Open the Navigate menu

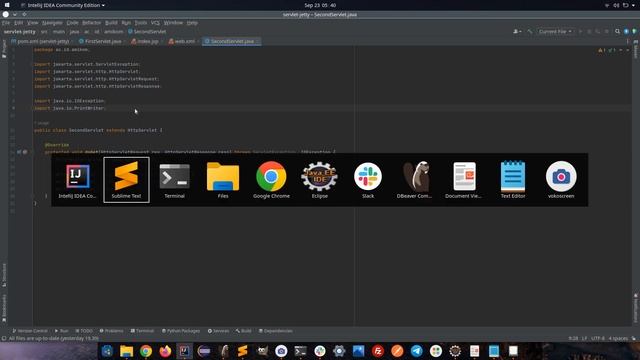point(52,23)
